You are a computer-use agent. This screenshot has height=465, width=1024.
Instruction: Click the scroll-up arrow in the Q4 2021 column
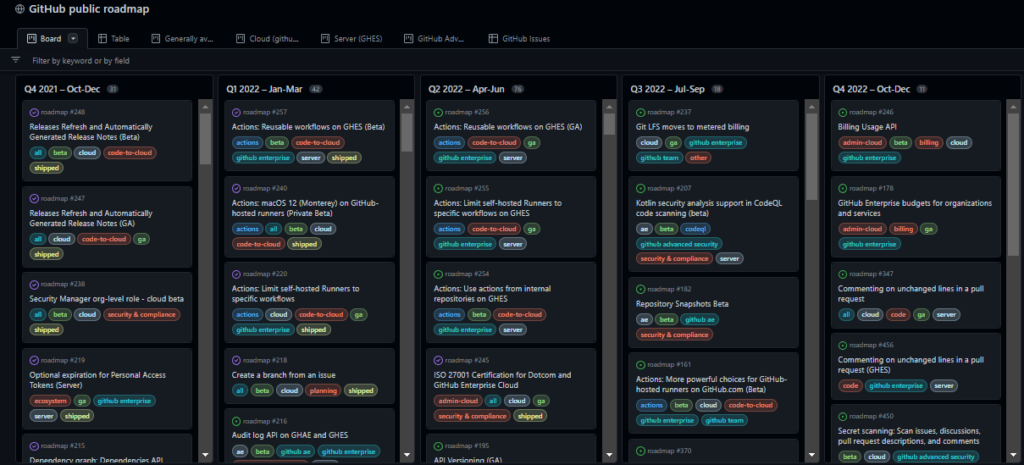205,106
